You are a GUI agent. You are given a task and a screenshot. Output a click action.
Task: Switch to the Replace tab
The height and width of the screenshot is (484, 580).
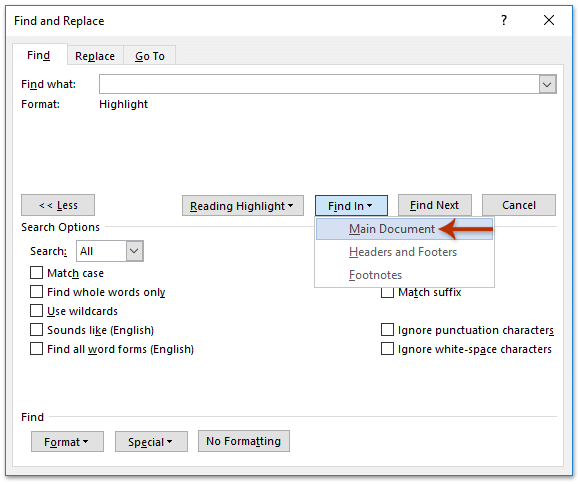95,56
